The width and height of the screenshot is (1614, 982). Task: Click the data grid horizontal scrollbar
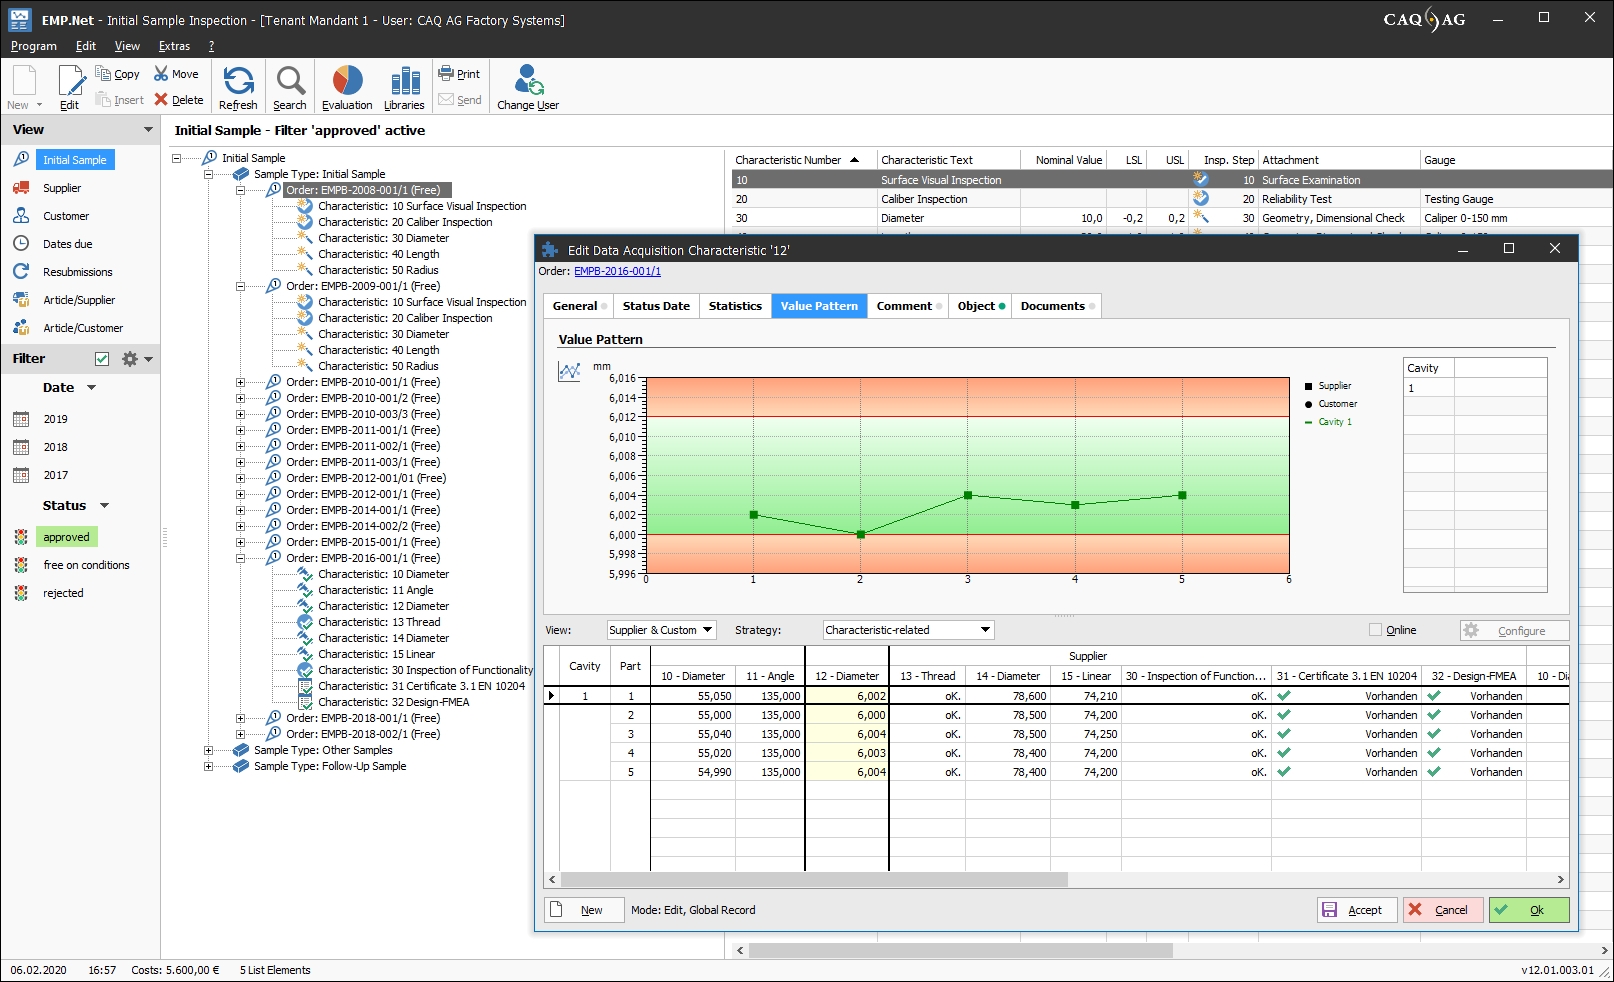(814, 880)
